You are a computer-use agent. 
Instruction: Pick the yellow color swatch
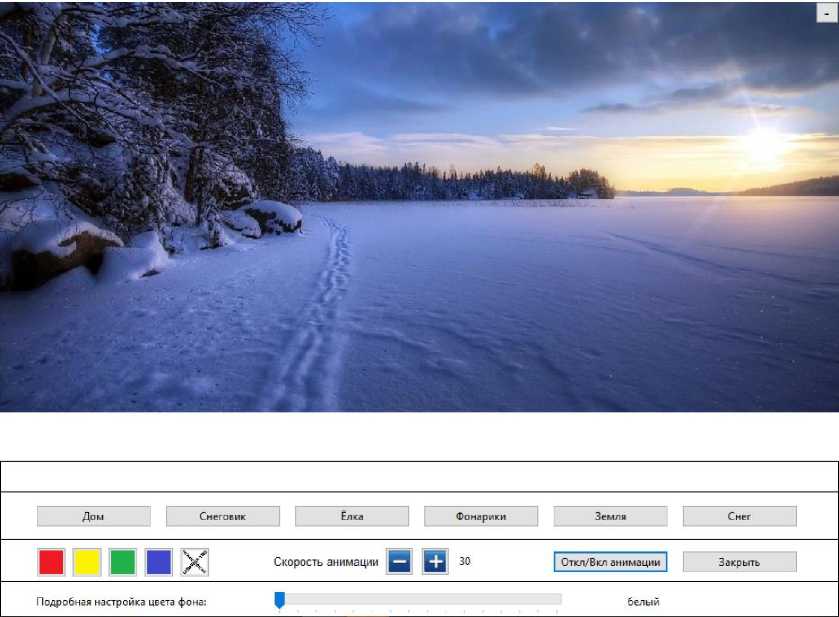[87, 562]
